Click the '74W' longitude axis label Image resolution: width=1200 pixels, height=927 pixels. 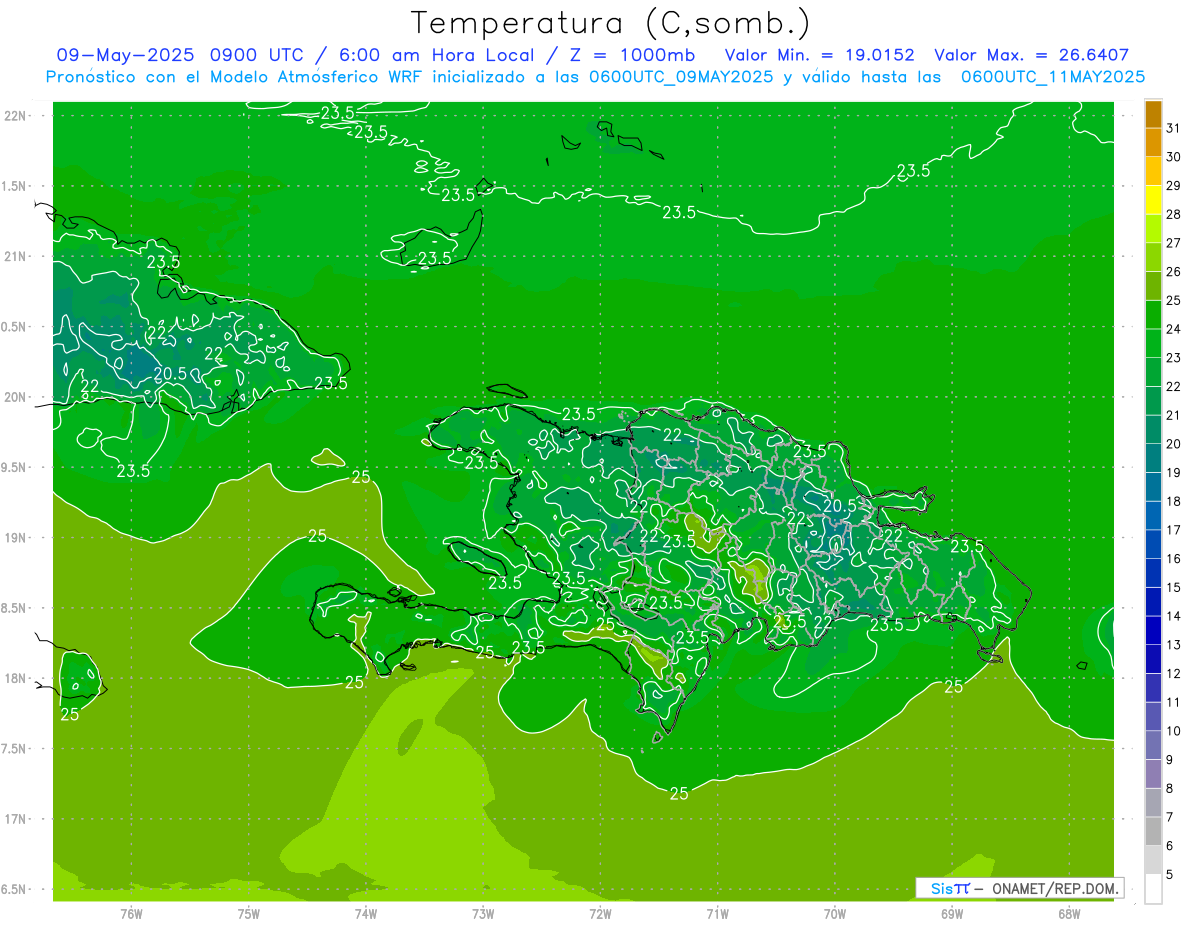[x=365, y=913]
